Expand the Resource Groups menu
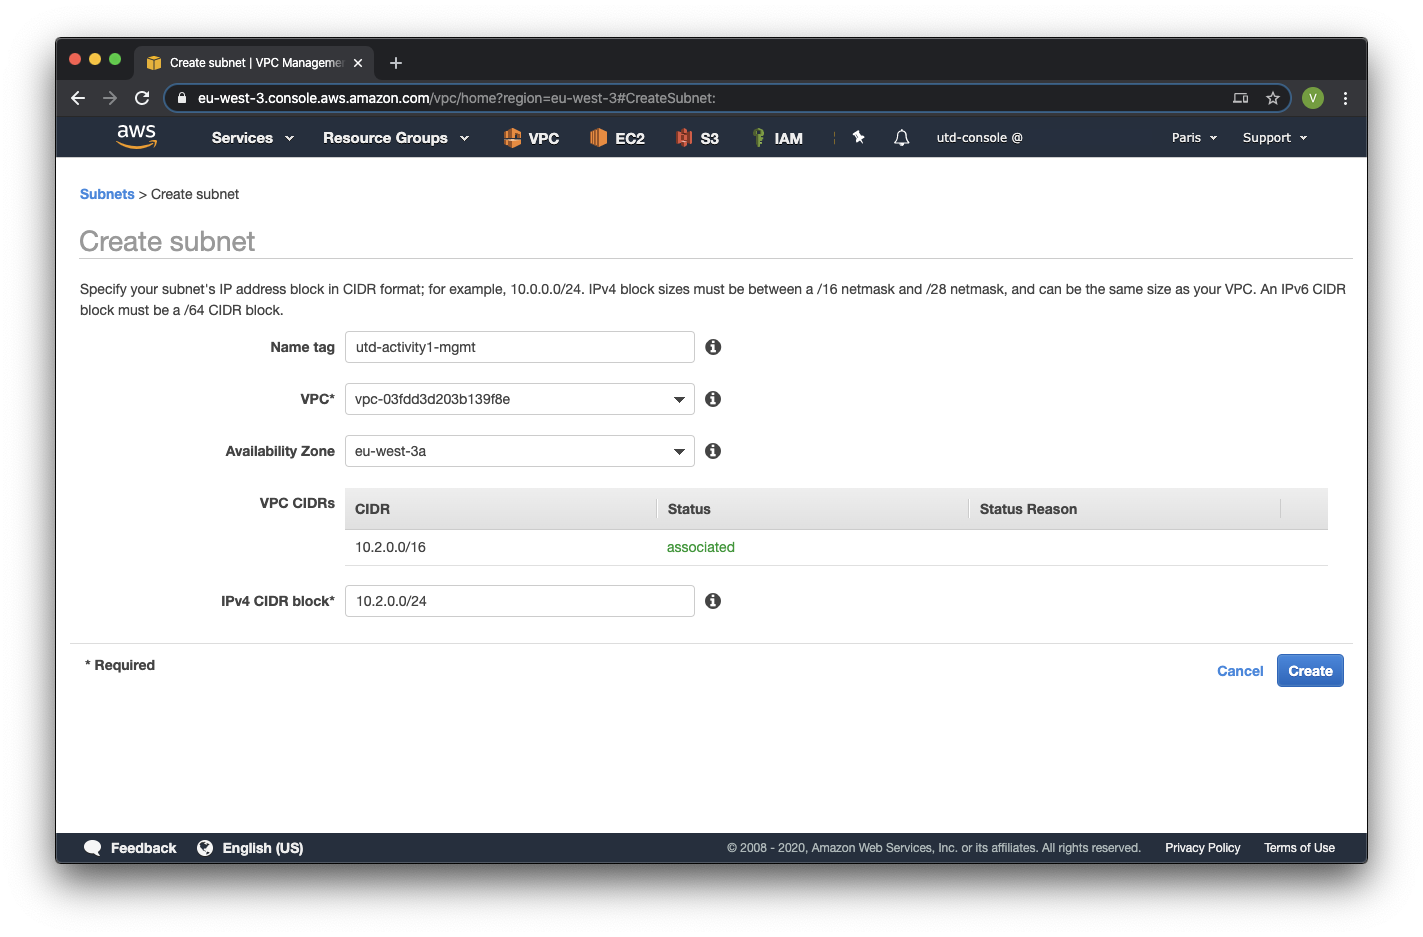Viewport: 1423px width, 937px height. [x=396, y=138]
